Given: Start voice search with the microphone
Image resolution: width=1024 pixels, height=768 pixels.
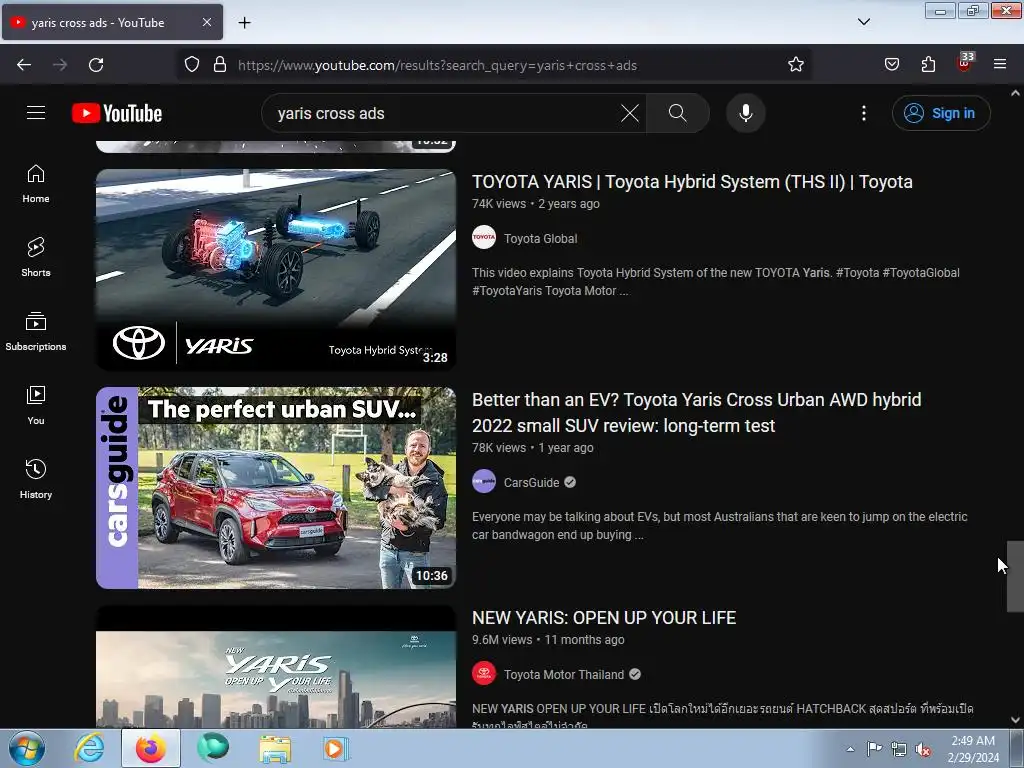Looking at the screenshot, I should tap(745, 113).
